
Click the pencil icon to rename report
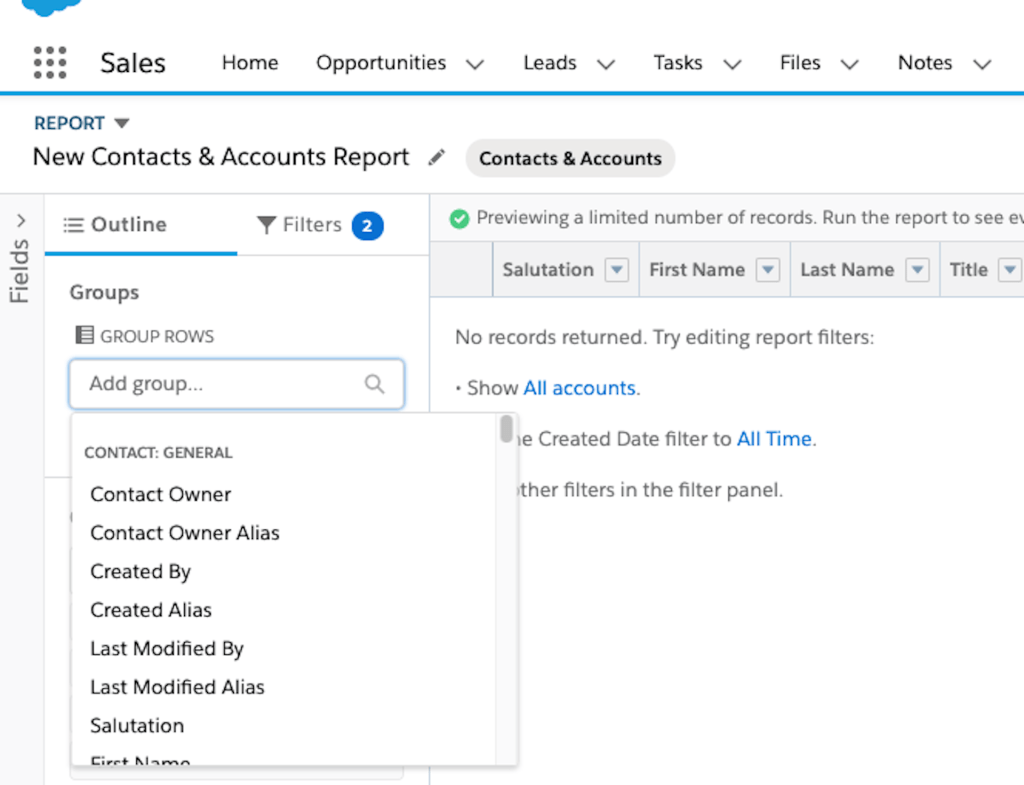tap(436, 158)
